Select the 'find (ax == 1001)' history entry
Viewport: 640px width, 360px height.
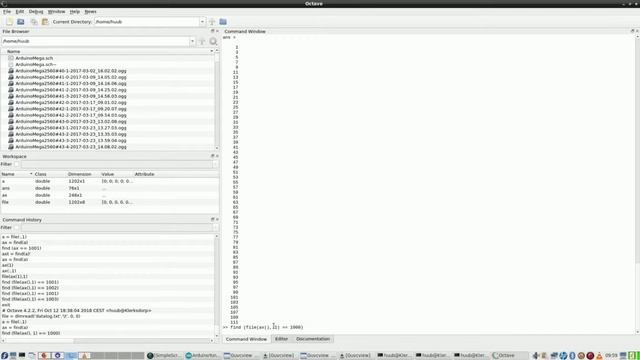point(21,248)
